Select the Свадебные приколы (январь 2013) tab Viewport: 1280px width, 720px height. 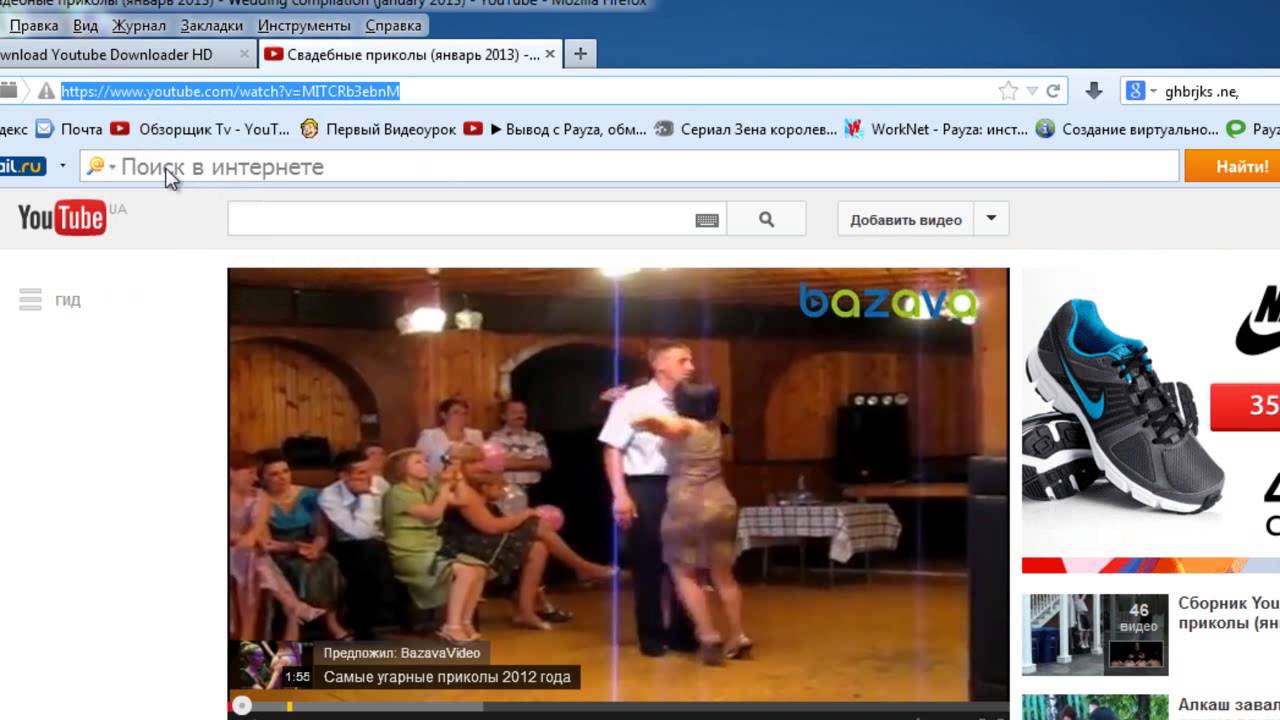tap(412, 54)
